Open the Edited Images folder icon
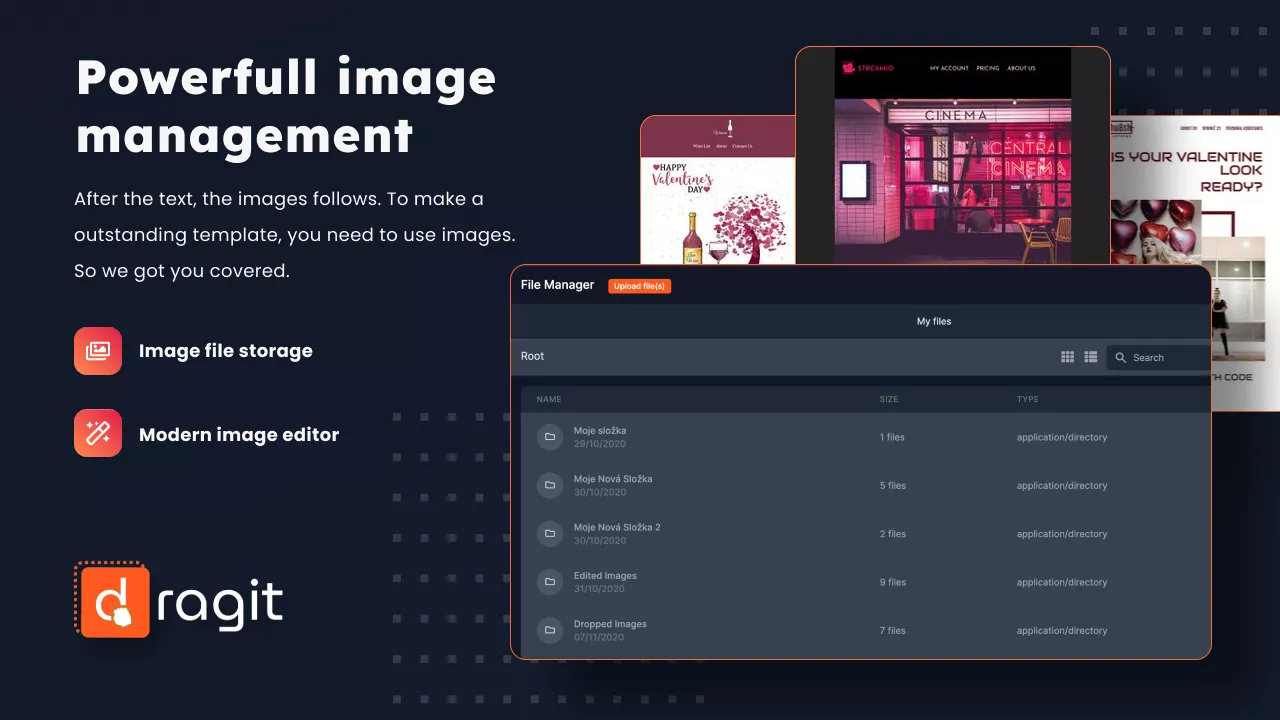The image size is (1280, 720). 549,582
